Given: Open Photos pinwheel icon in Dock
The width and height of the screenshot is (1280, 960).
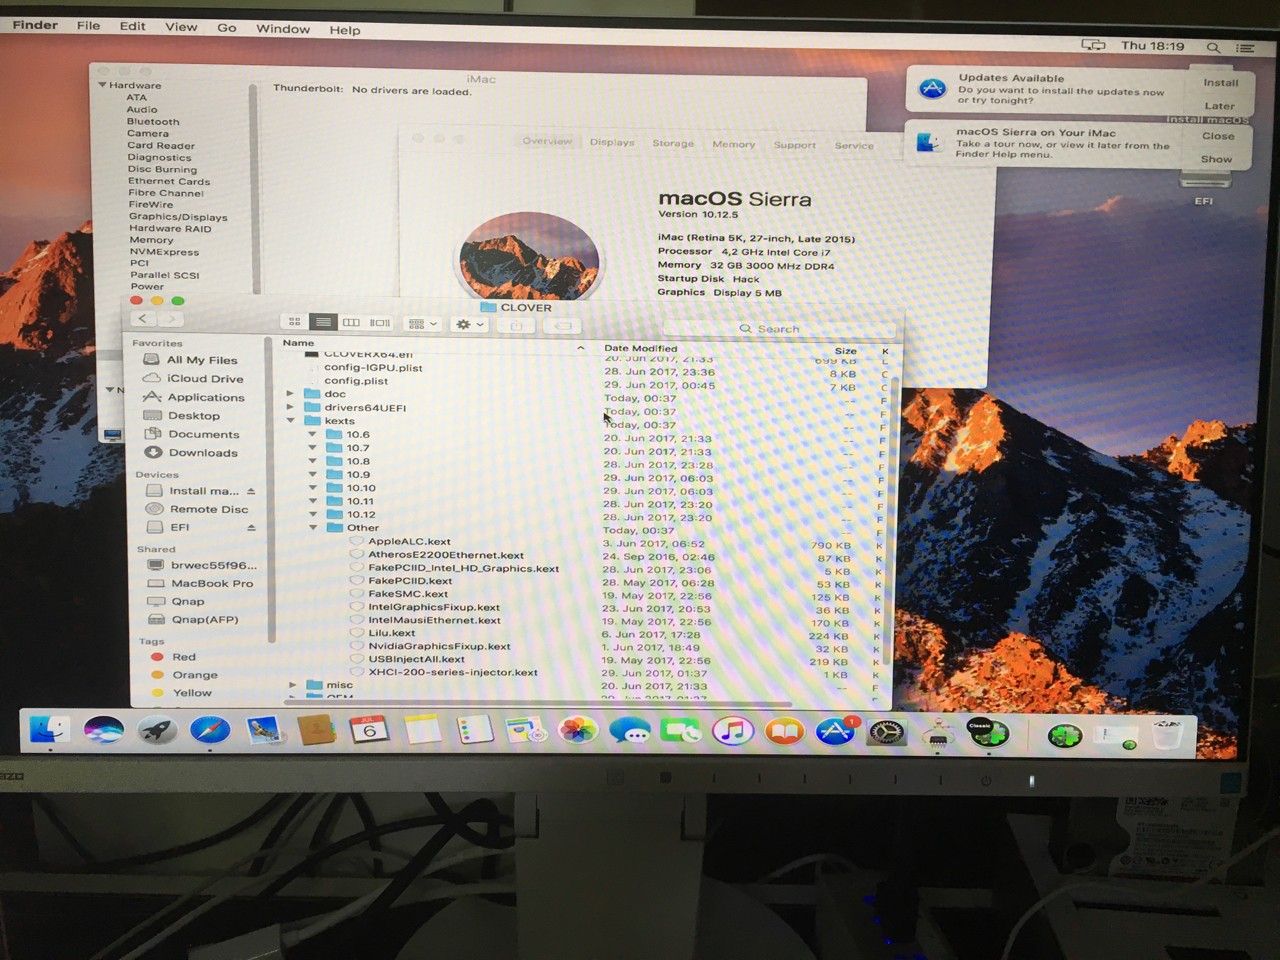Looking at the screenshot, I should (577, 731).
